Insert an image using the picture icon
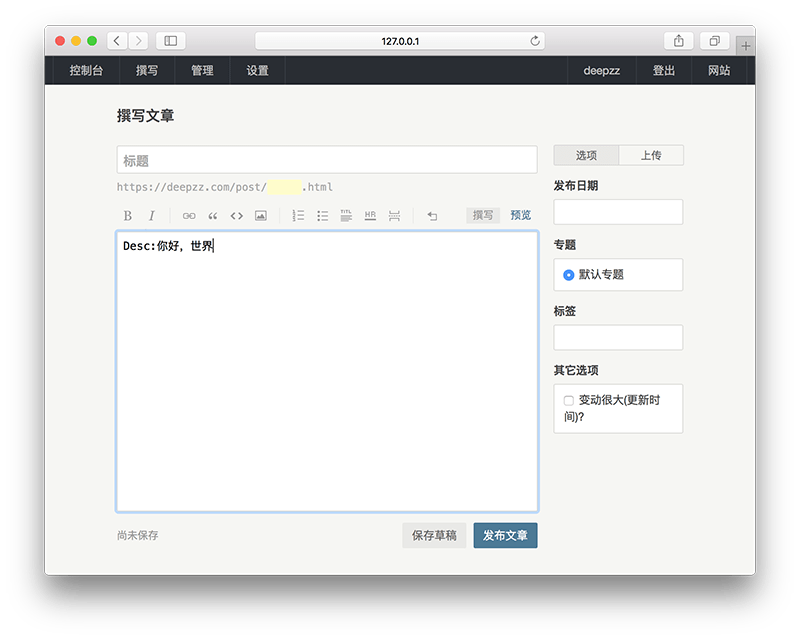The image size is (800, 639). (x=261, y=215)
